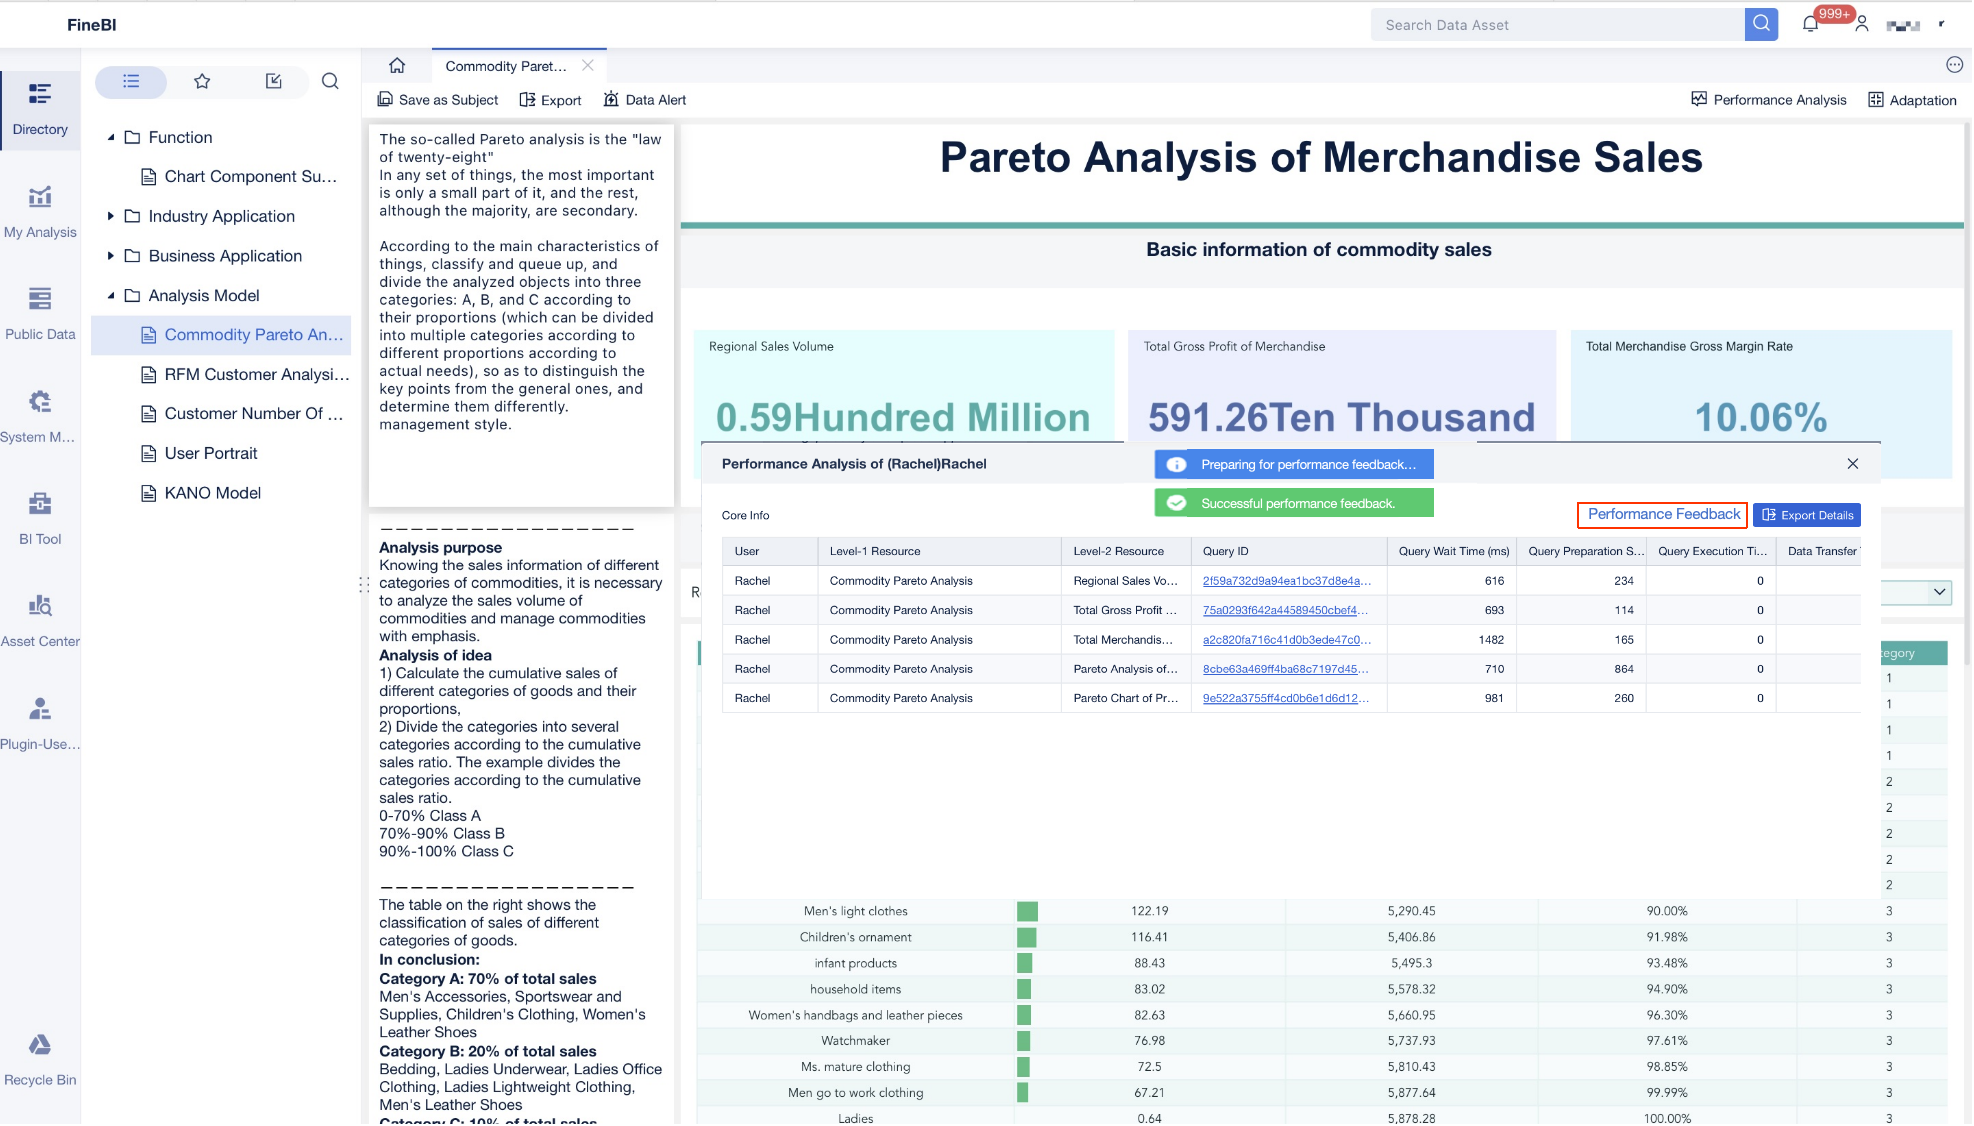The image size is (1974, 1126).
Task: Open Recycle Bin in sidebar
Action: point(40,1059)
